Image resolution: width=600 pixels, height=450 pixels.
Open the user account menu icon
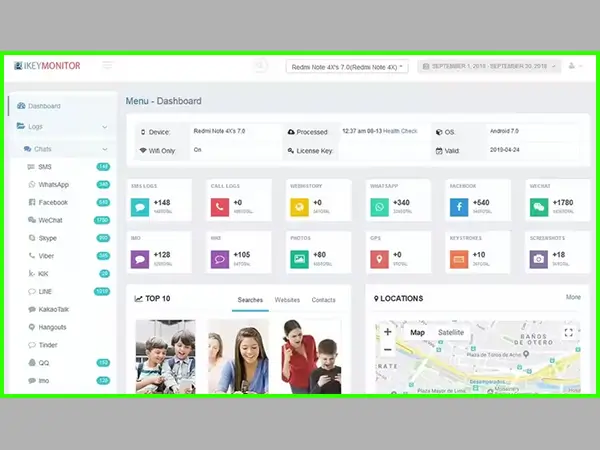click(575, 66)
